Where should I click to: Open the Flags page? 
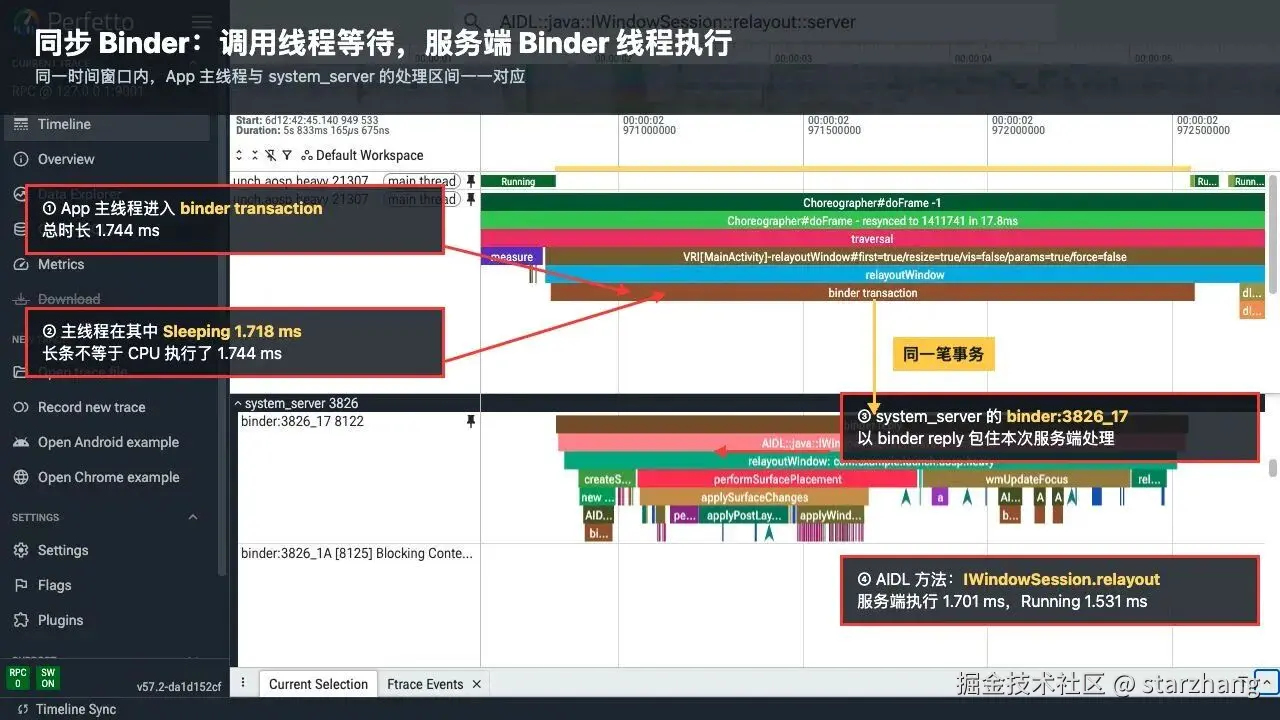(x=105, y=585)
